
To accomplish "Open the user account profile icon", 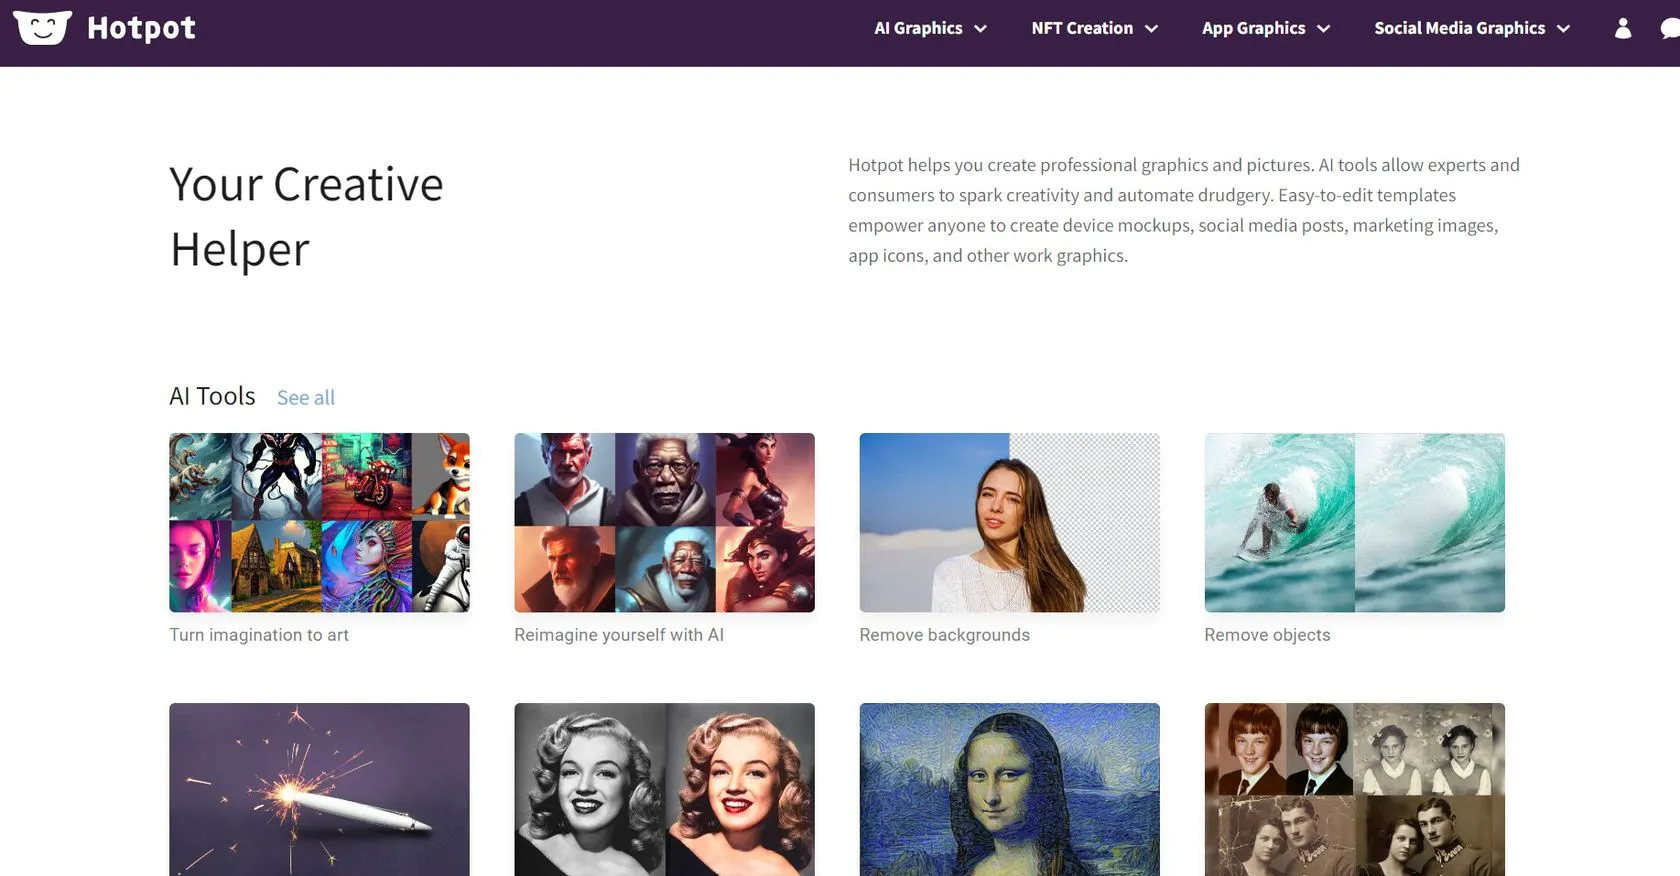I will (x=1622, y=28).
